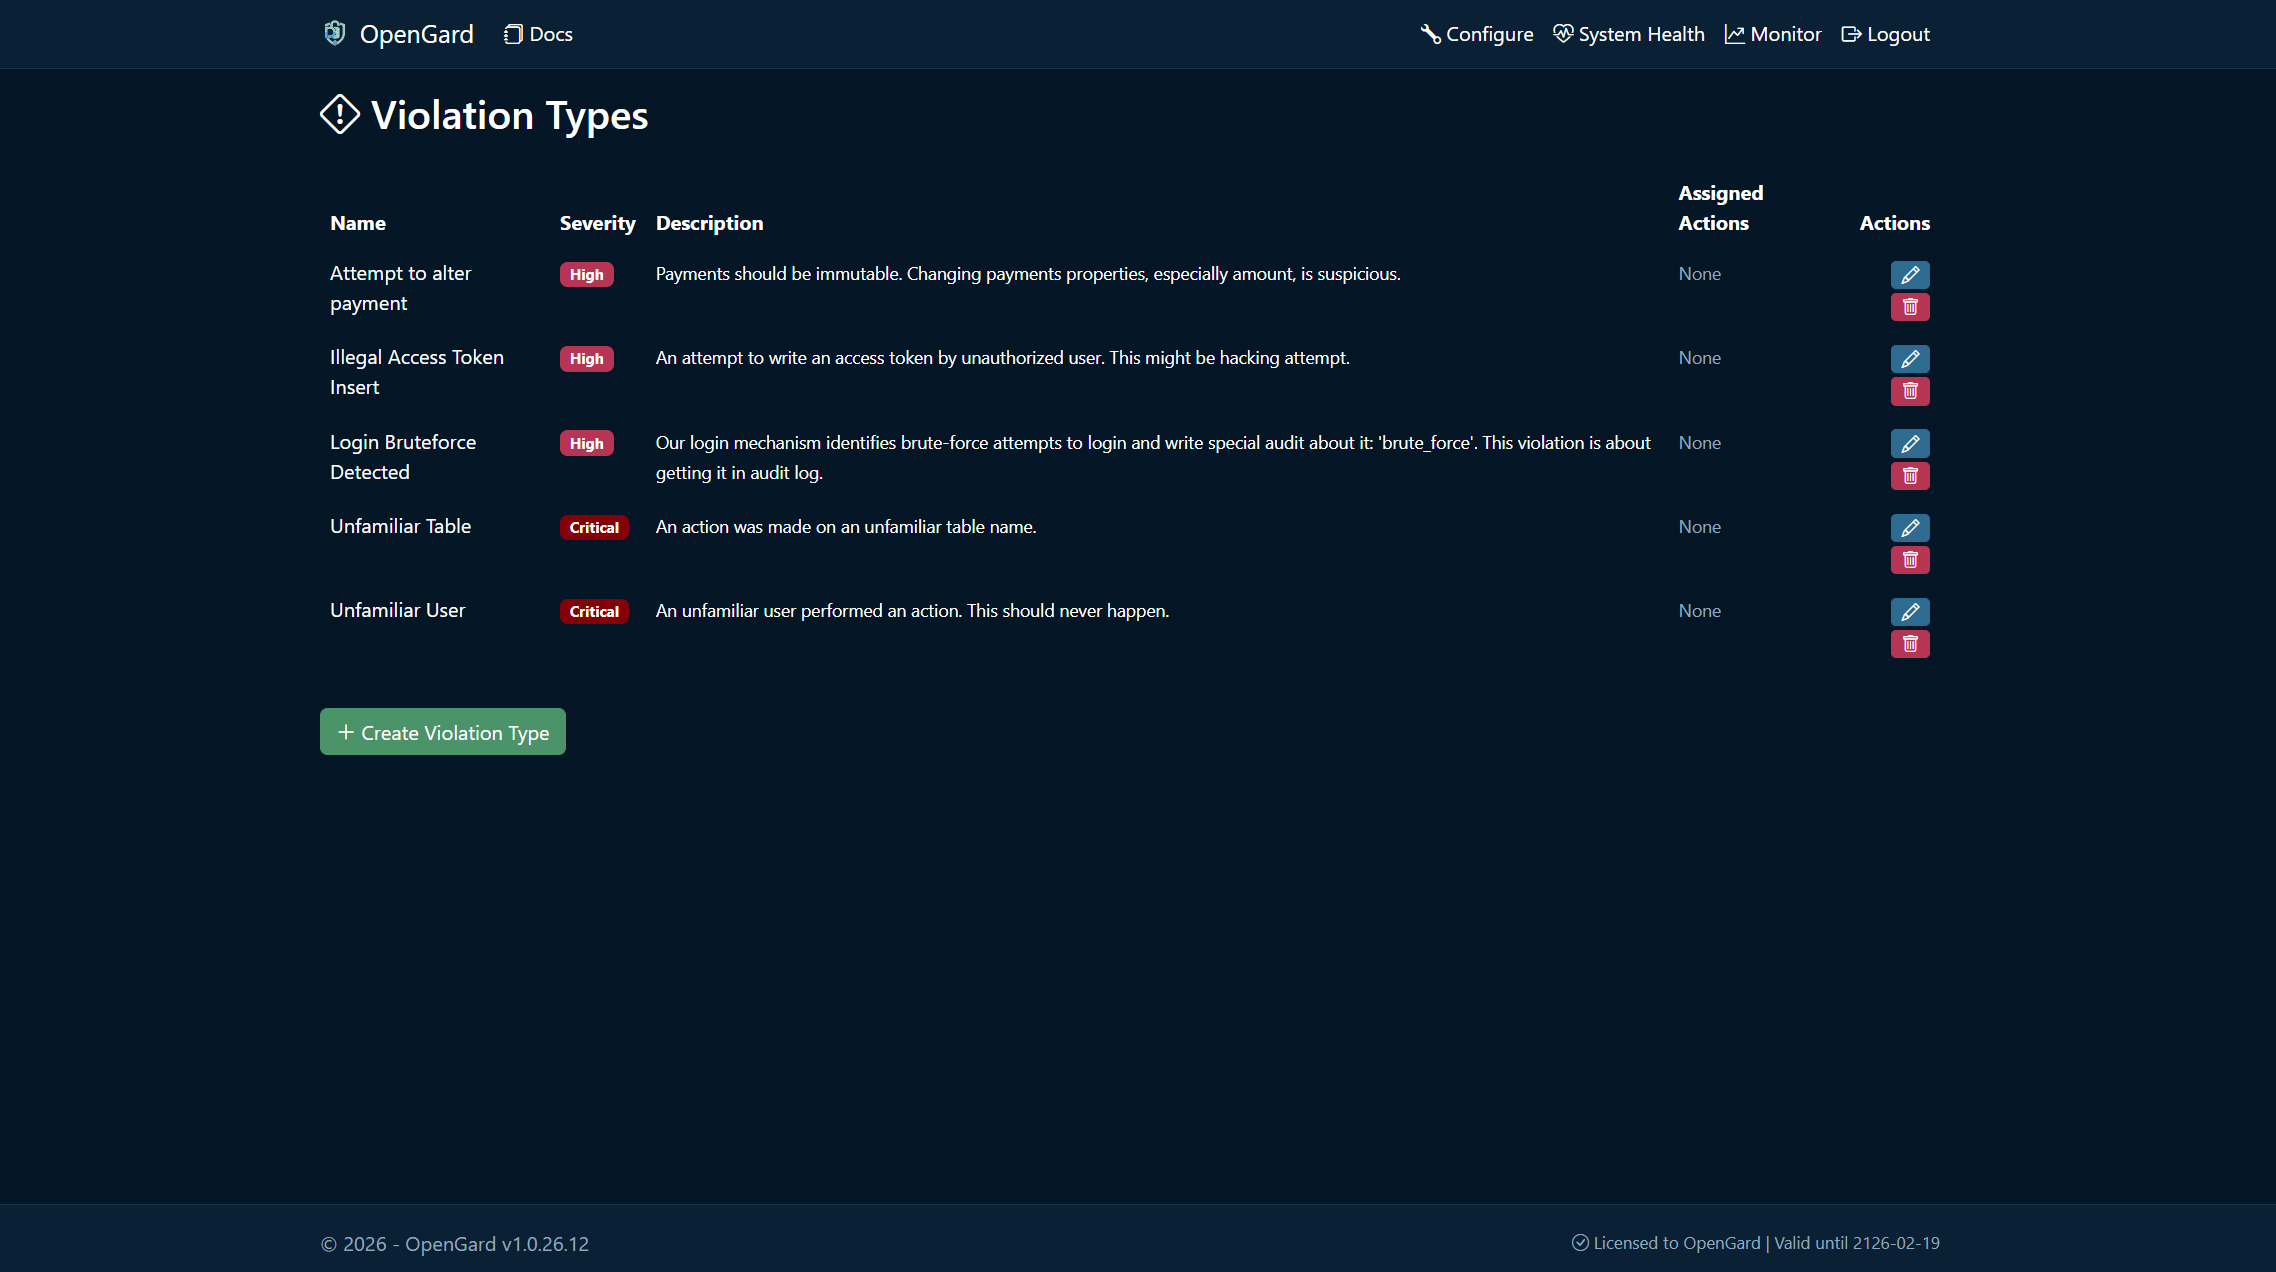The width and height of the screenshot is (2276, 1272).
Task: Edit the Login Bruteforce Detected violation
Action: point(1910,443)
